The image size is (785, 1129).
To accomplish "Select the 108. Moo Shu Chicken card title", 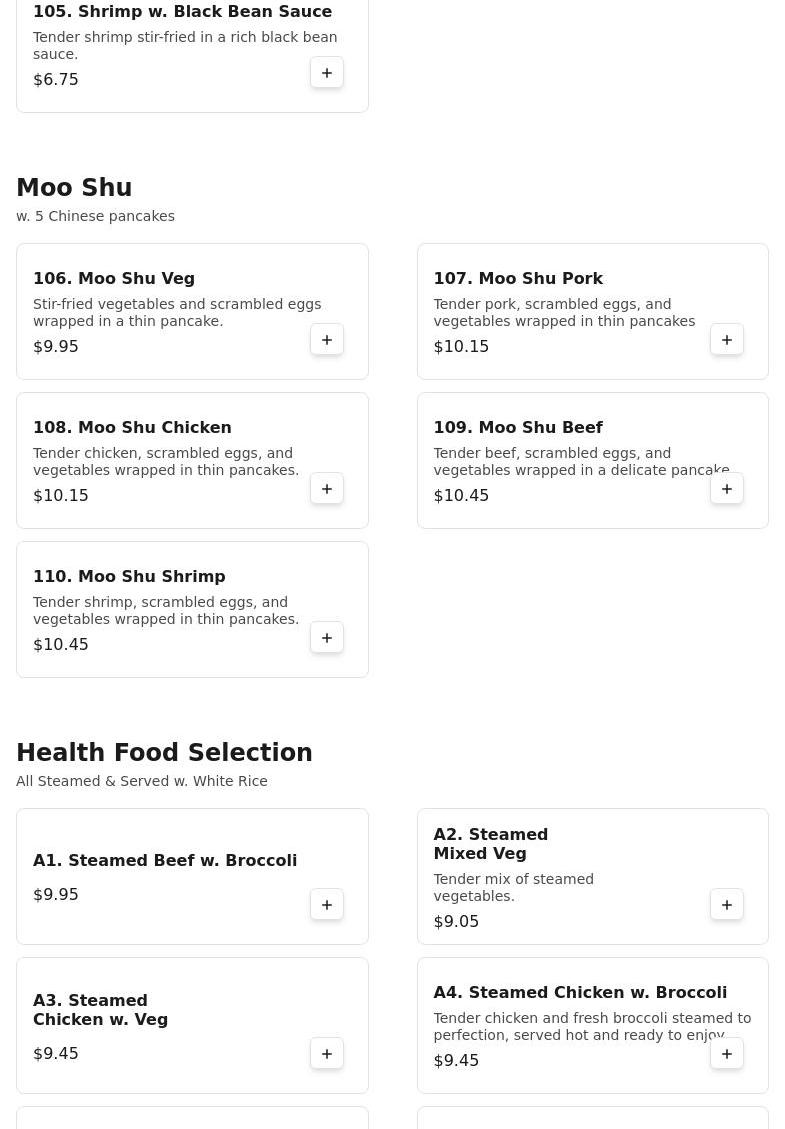I will 132,427.
